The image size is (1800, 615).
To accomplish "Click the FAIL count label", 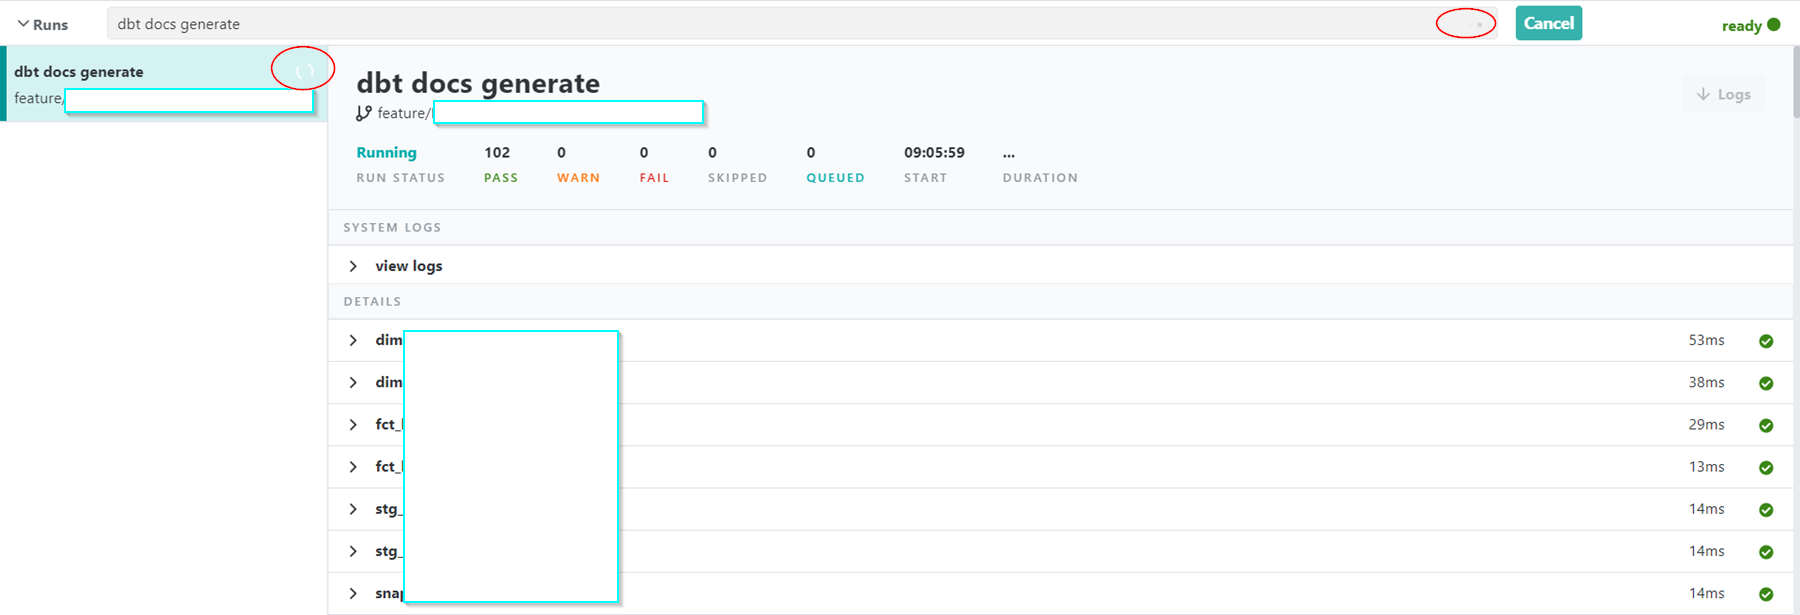I will 654,177.
